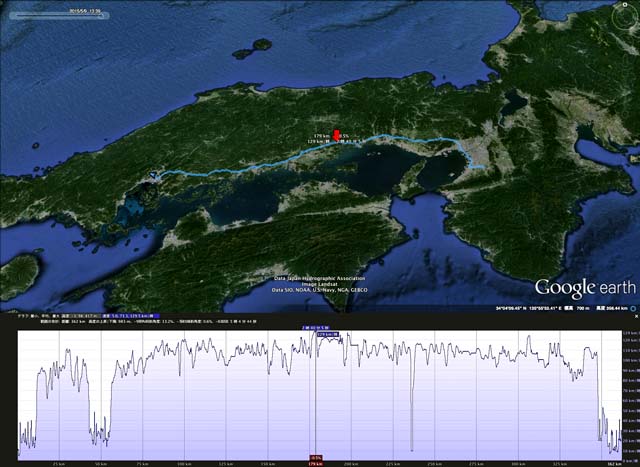Screen dimensions: 640x467
Task: Click the time slider bar at top left
Action: click(x=58, y=16)
